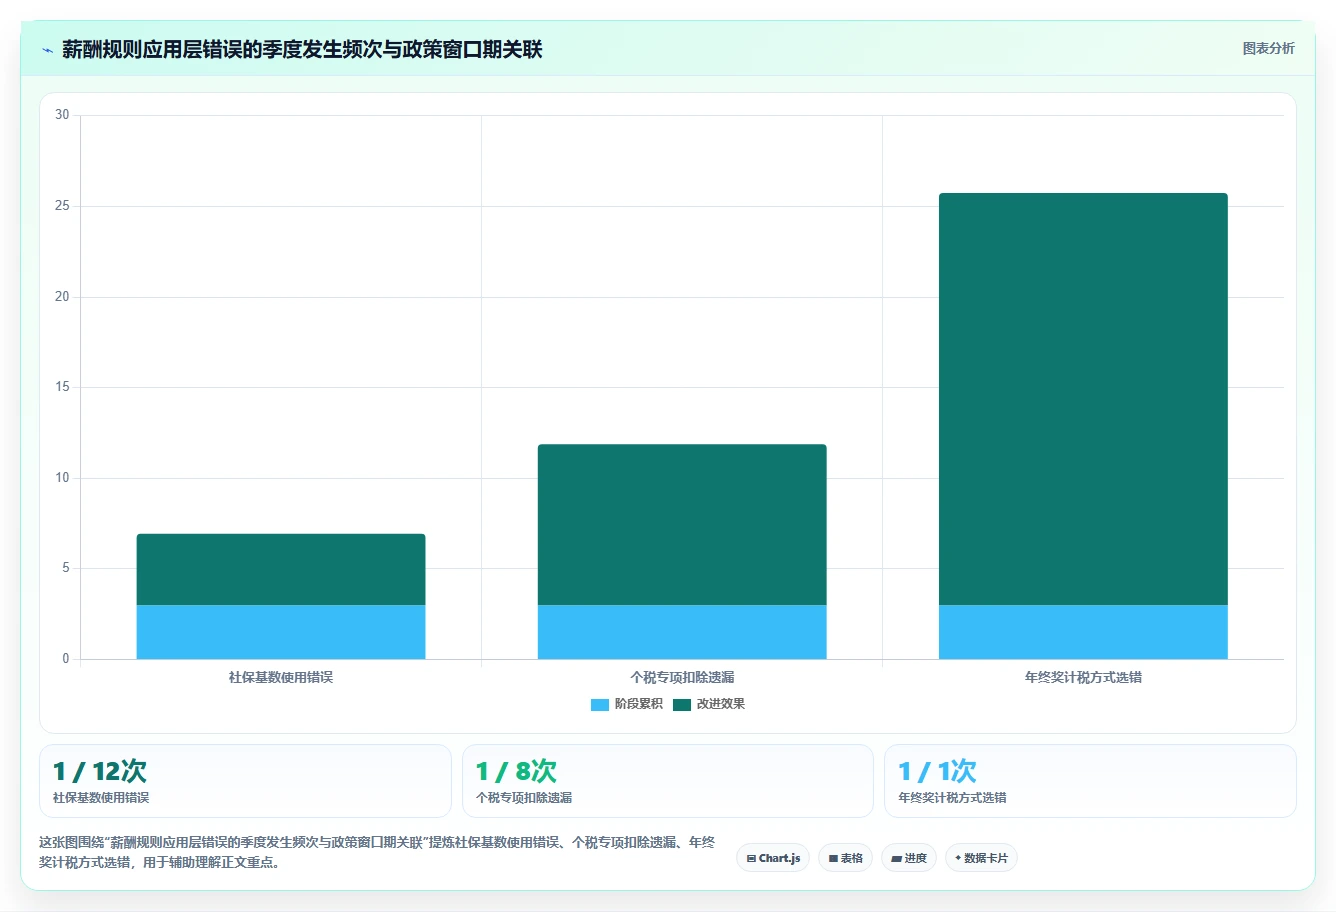The width and height of the screenshot is (1336, 912).
Task: Open the 1 / 8次 个税专项扣除遗漏 data card
Action: 668,781
